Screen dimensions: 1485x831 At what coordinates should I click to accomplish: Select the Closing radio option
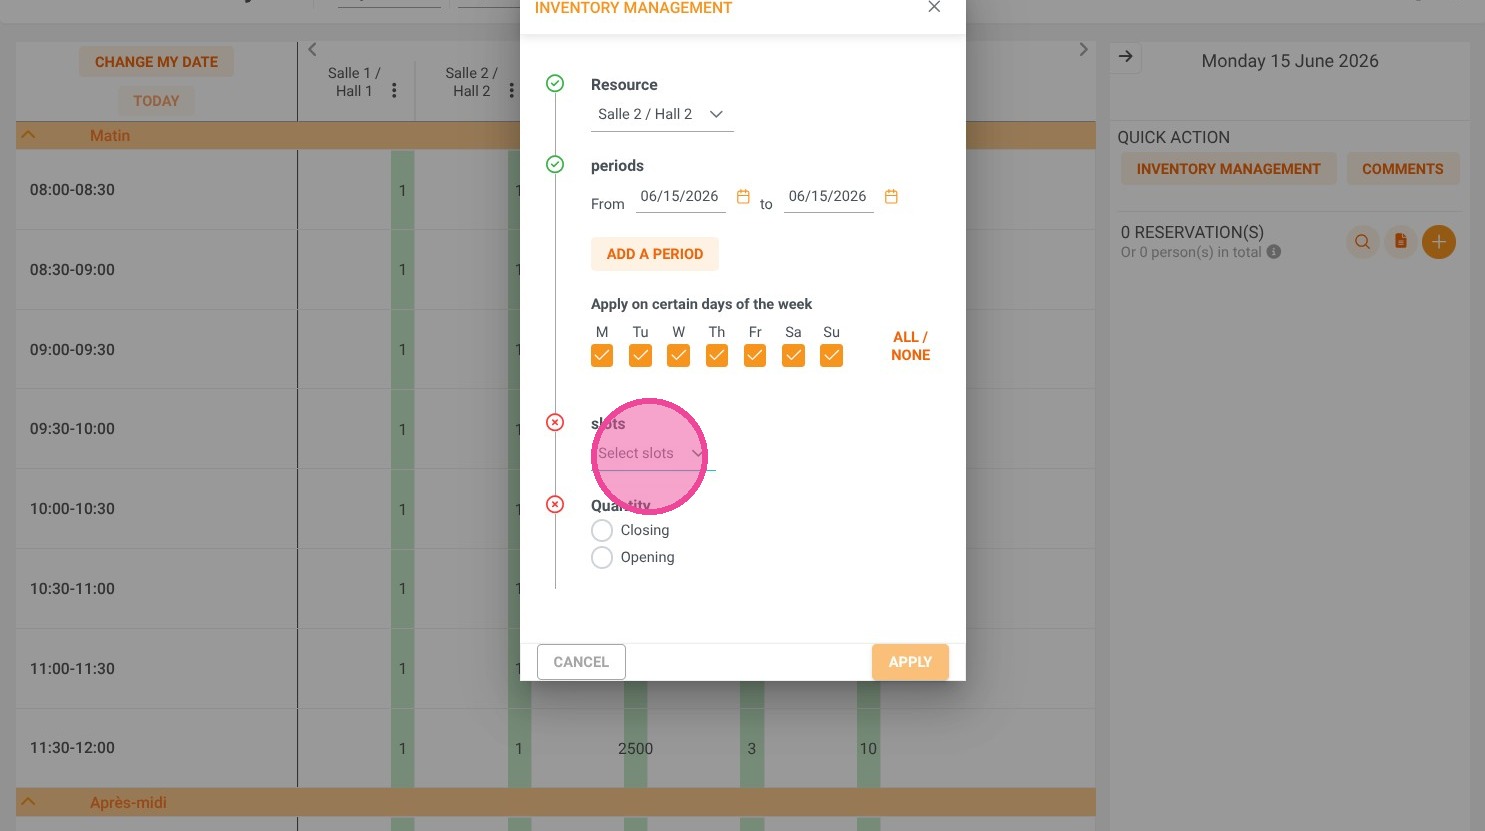pos(602,531)
